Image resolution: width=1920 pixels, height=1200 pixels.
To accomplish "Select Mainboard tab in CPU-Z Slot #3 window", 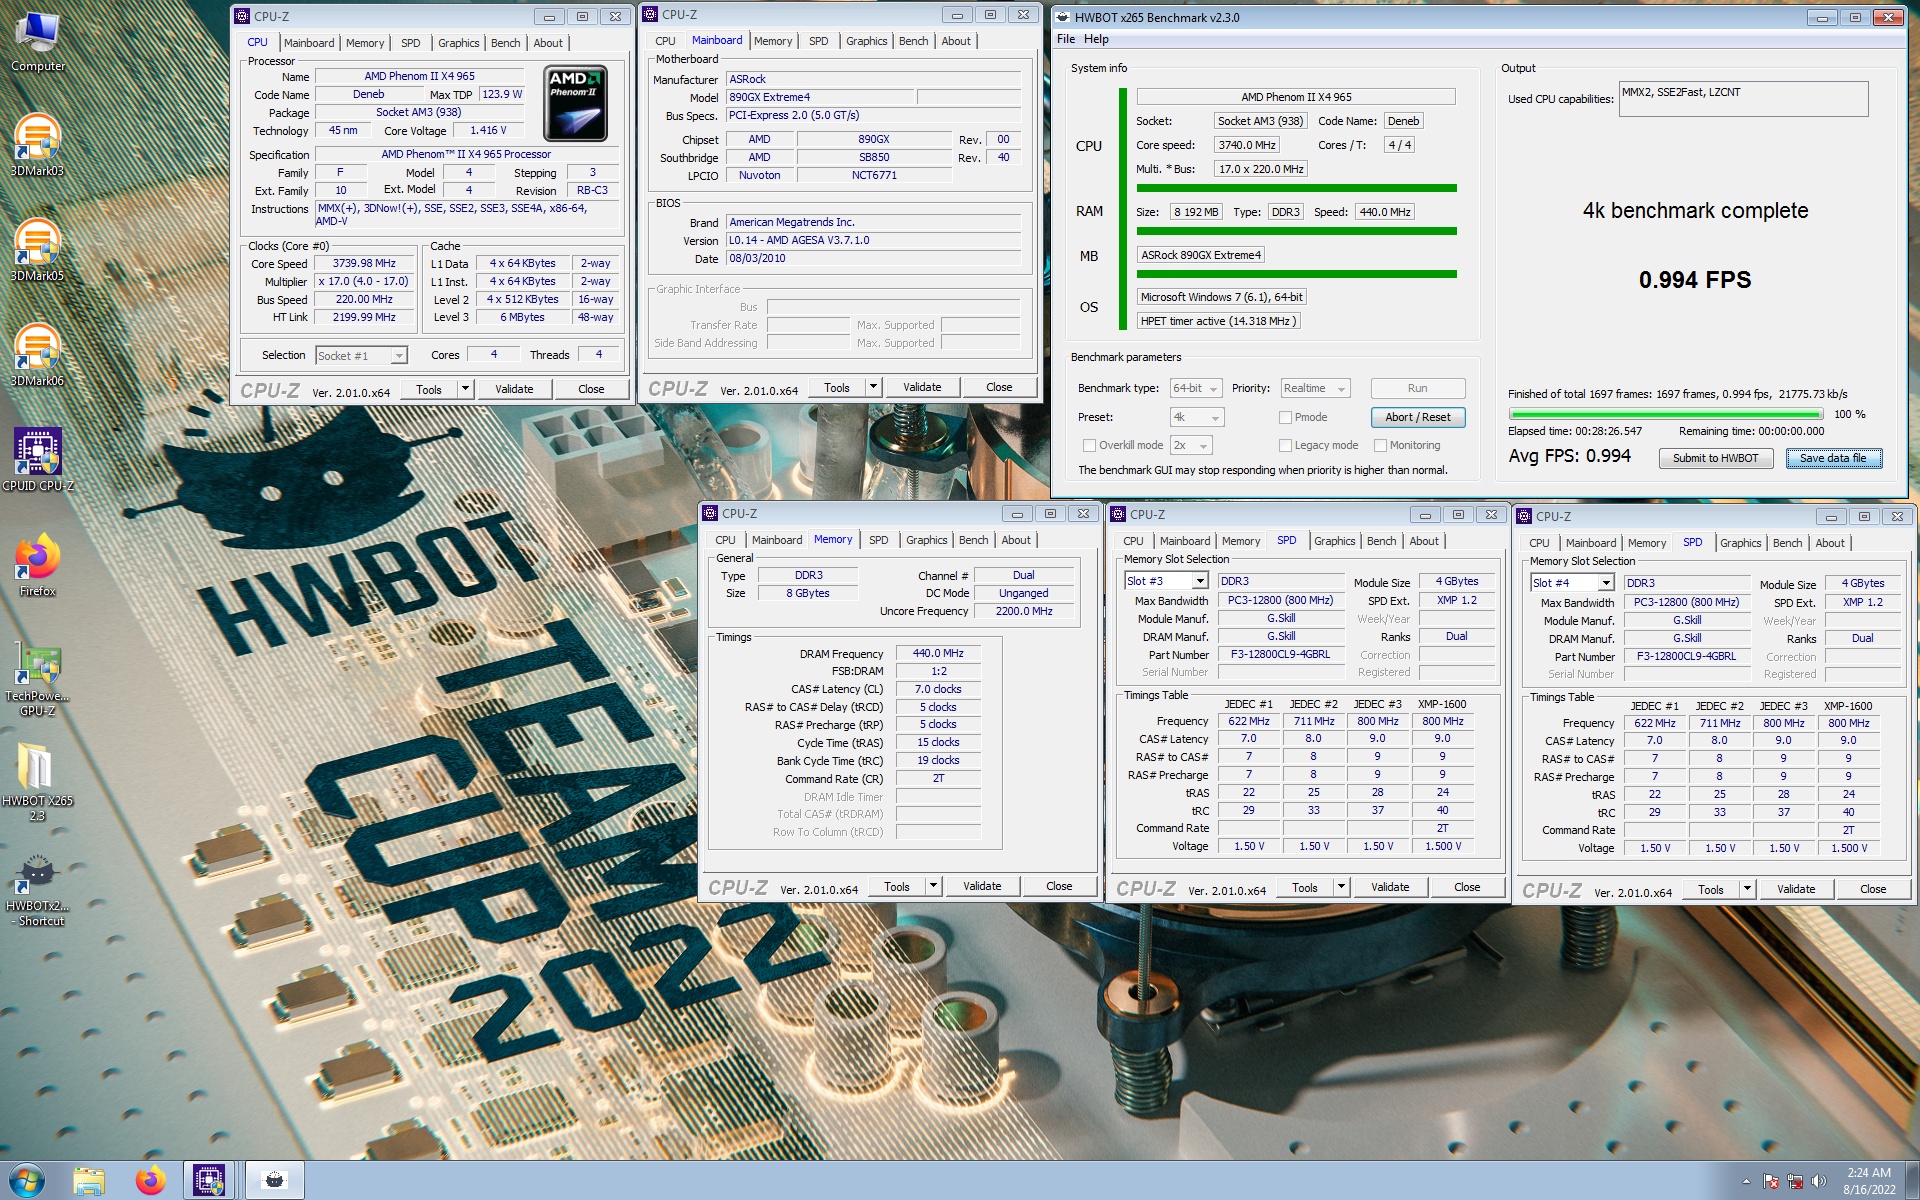I will pyautogui.click(x=1185, y=541).
